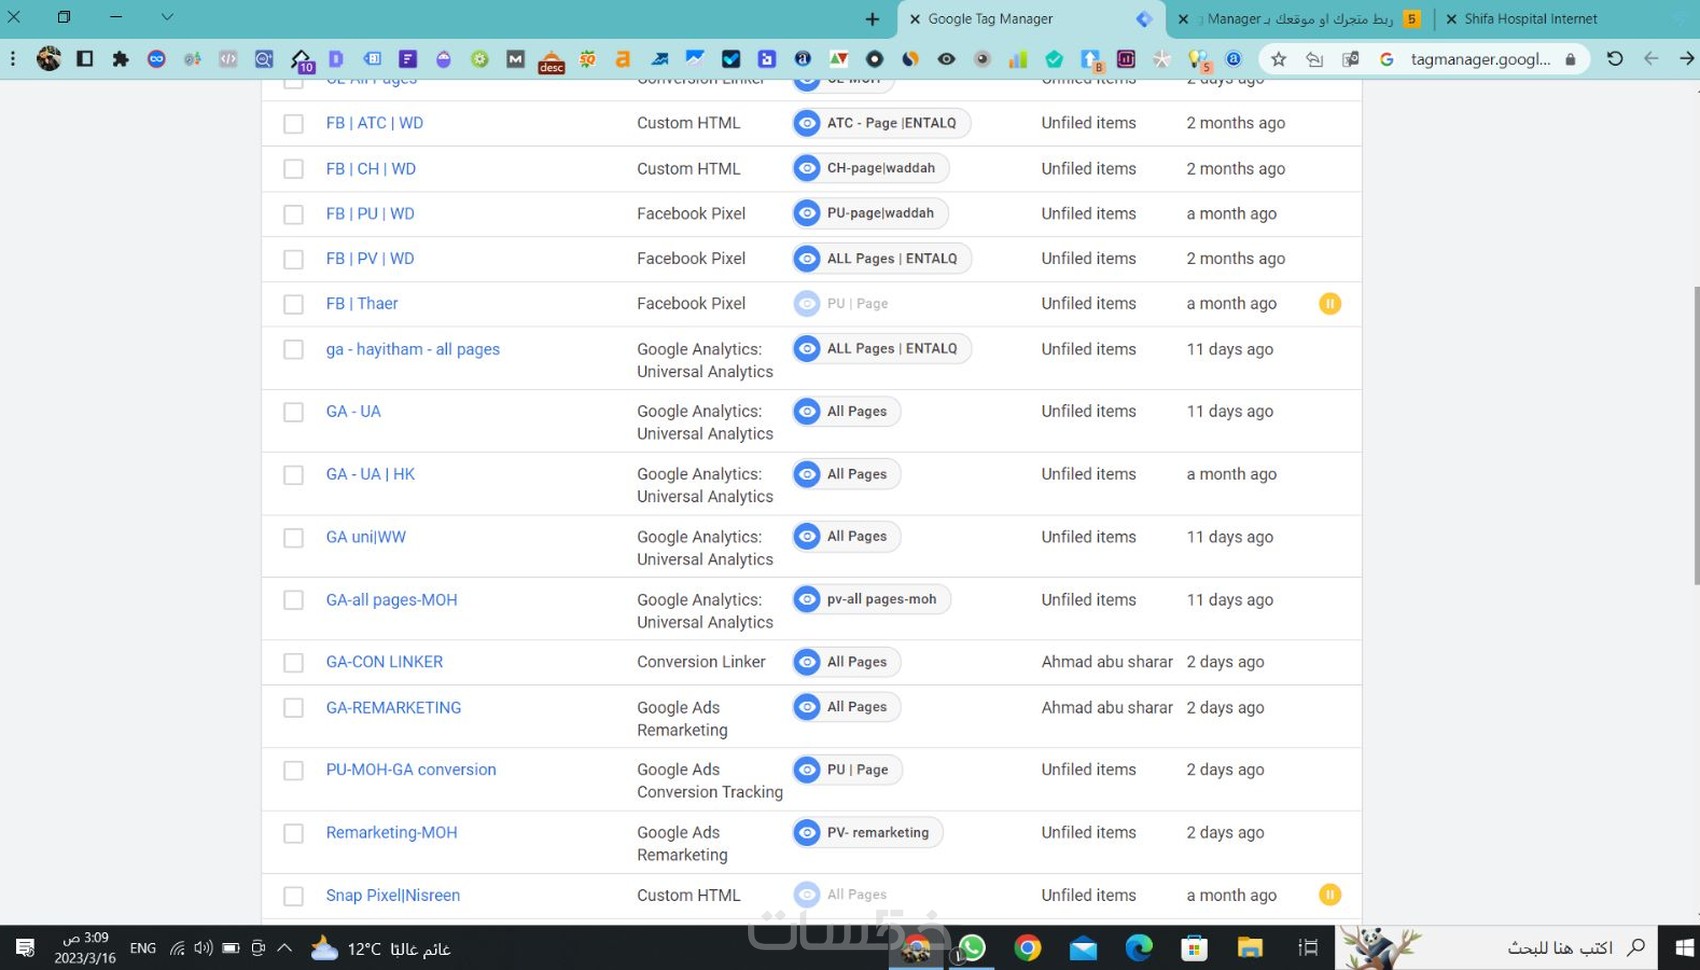Click the CH-page|waddah trigger chip
1700x970 pixels.
[x=870, y=168]
